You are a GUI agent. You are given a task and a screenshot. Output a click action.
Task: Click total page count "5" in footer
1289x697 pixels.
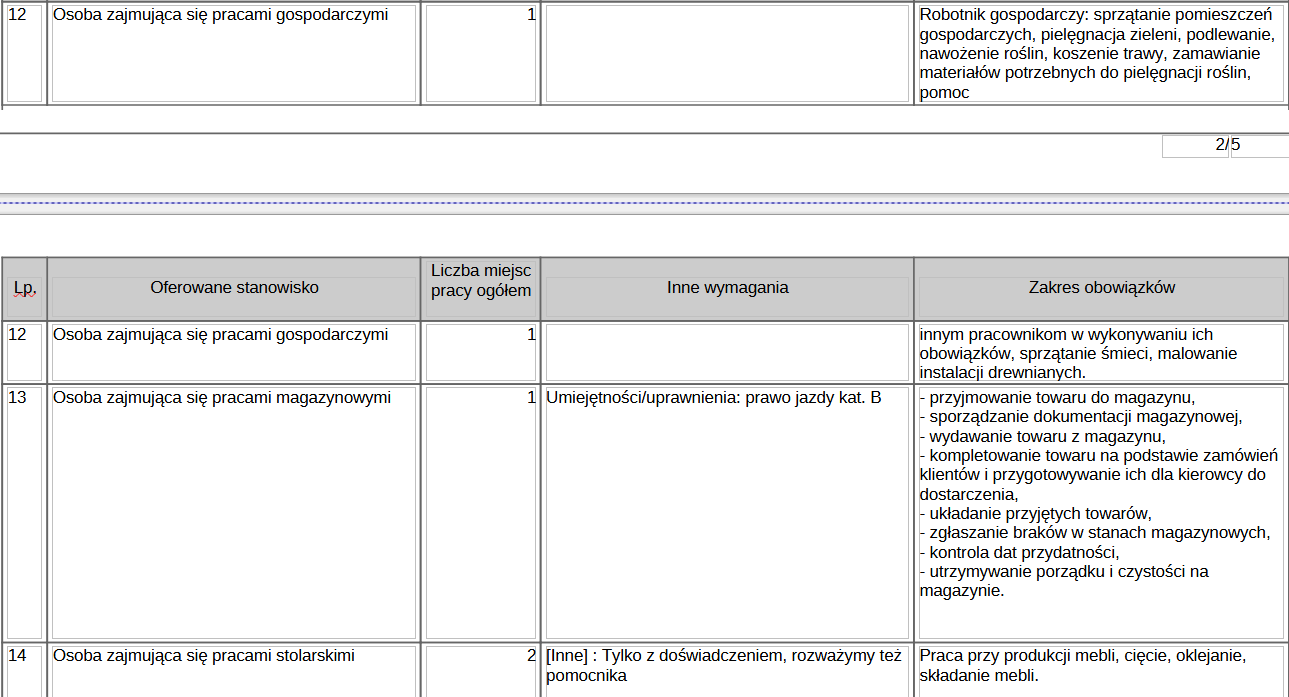point(1237,145)
